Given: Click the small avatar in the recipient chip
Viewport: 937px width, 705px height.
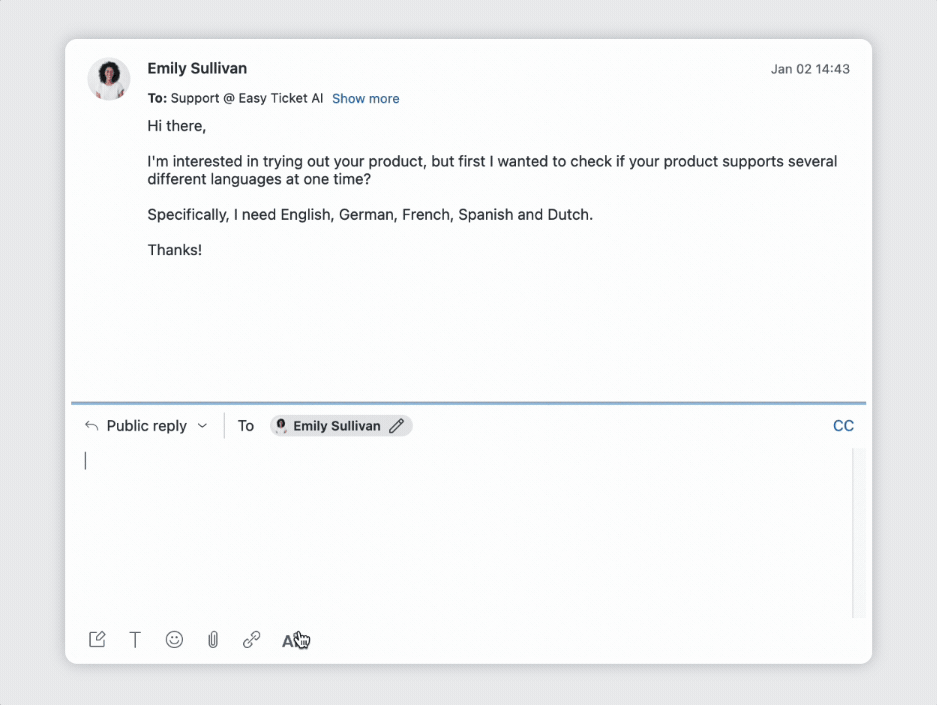Looking at the screenshot, I should 281,426.
